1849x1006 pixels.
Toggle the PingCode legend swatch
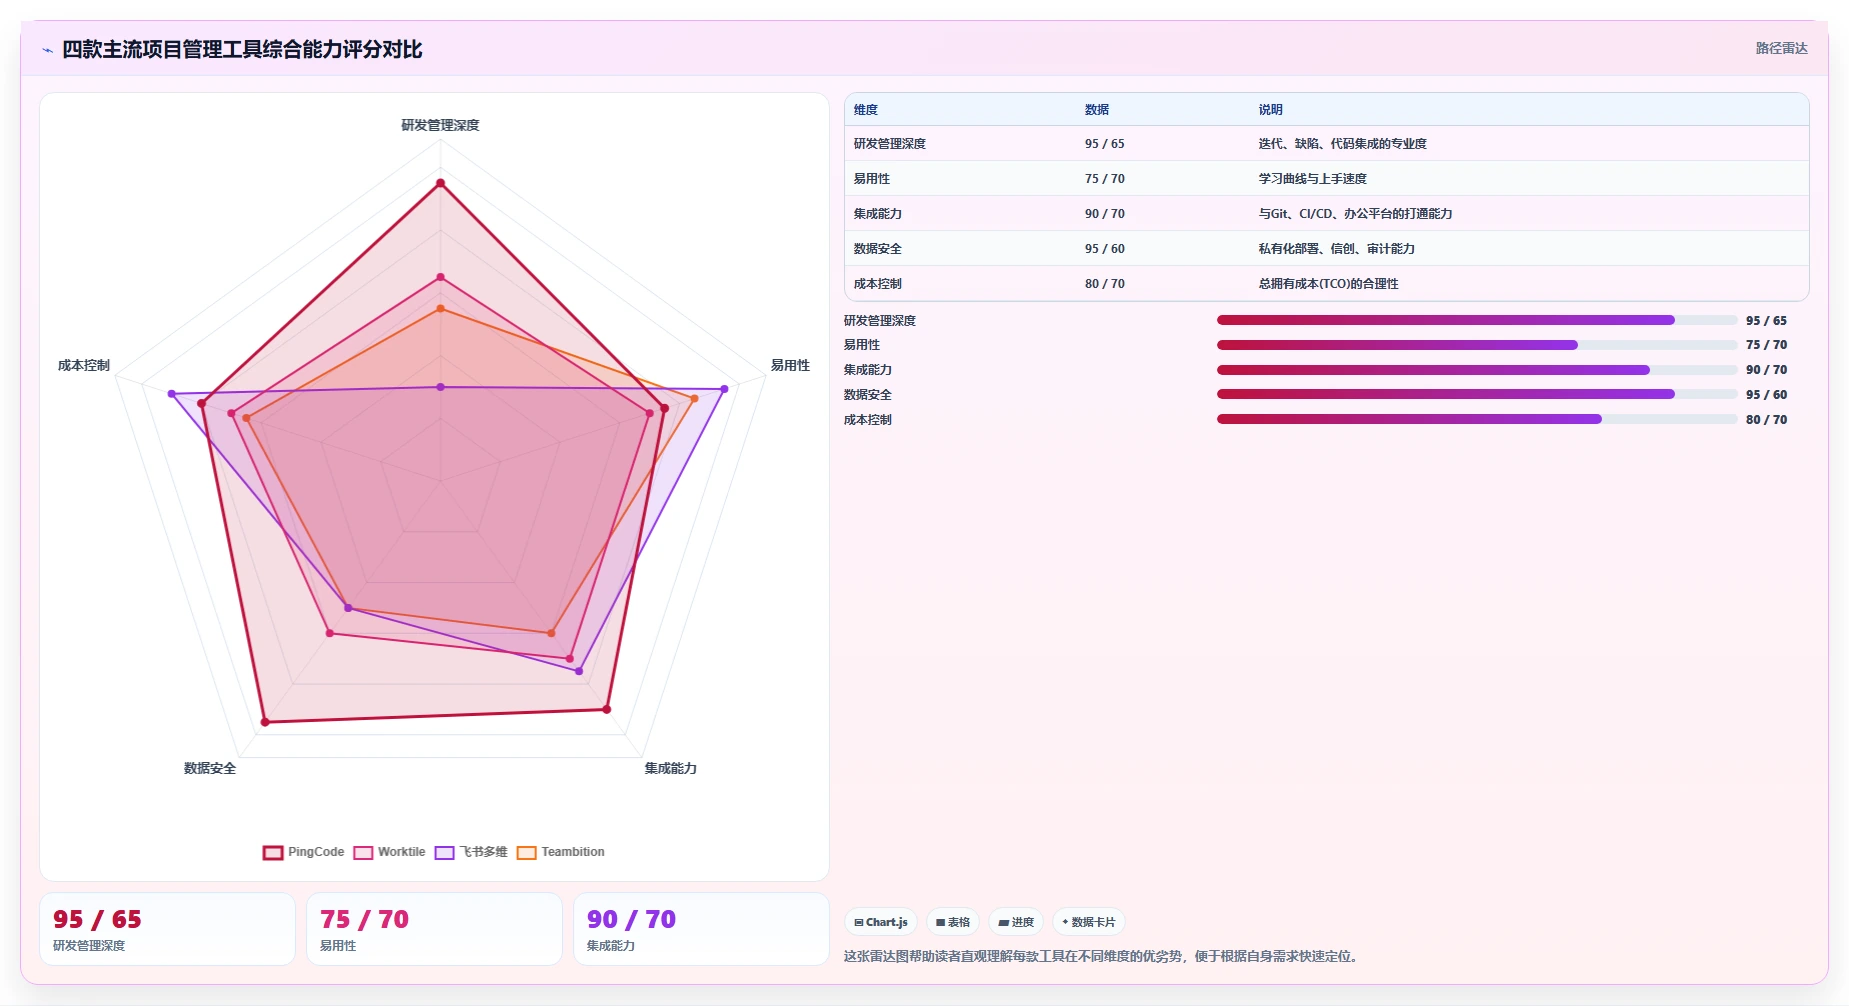273,853
